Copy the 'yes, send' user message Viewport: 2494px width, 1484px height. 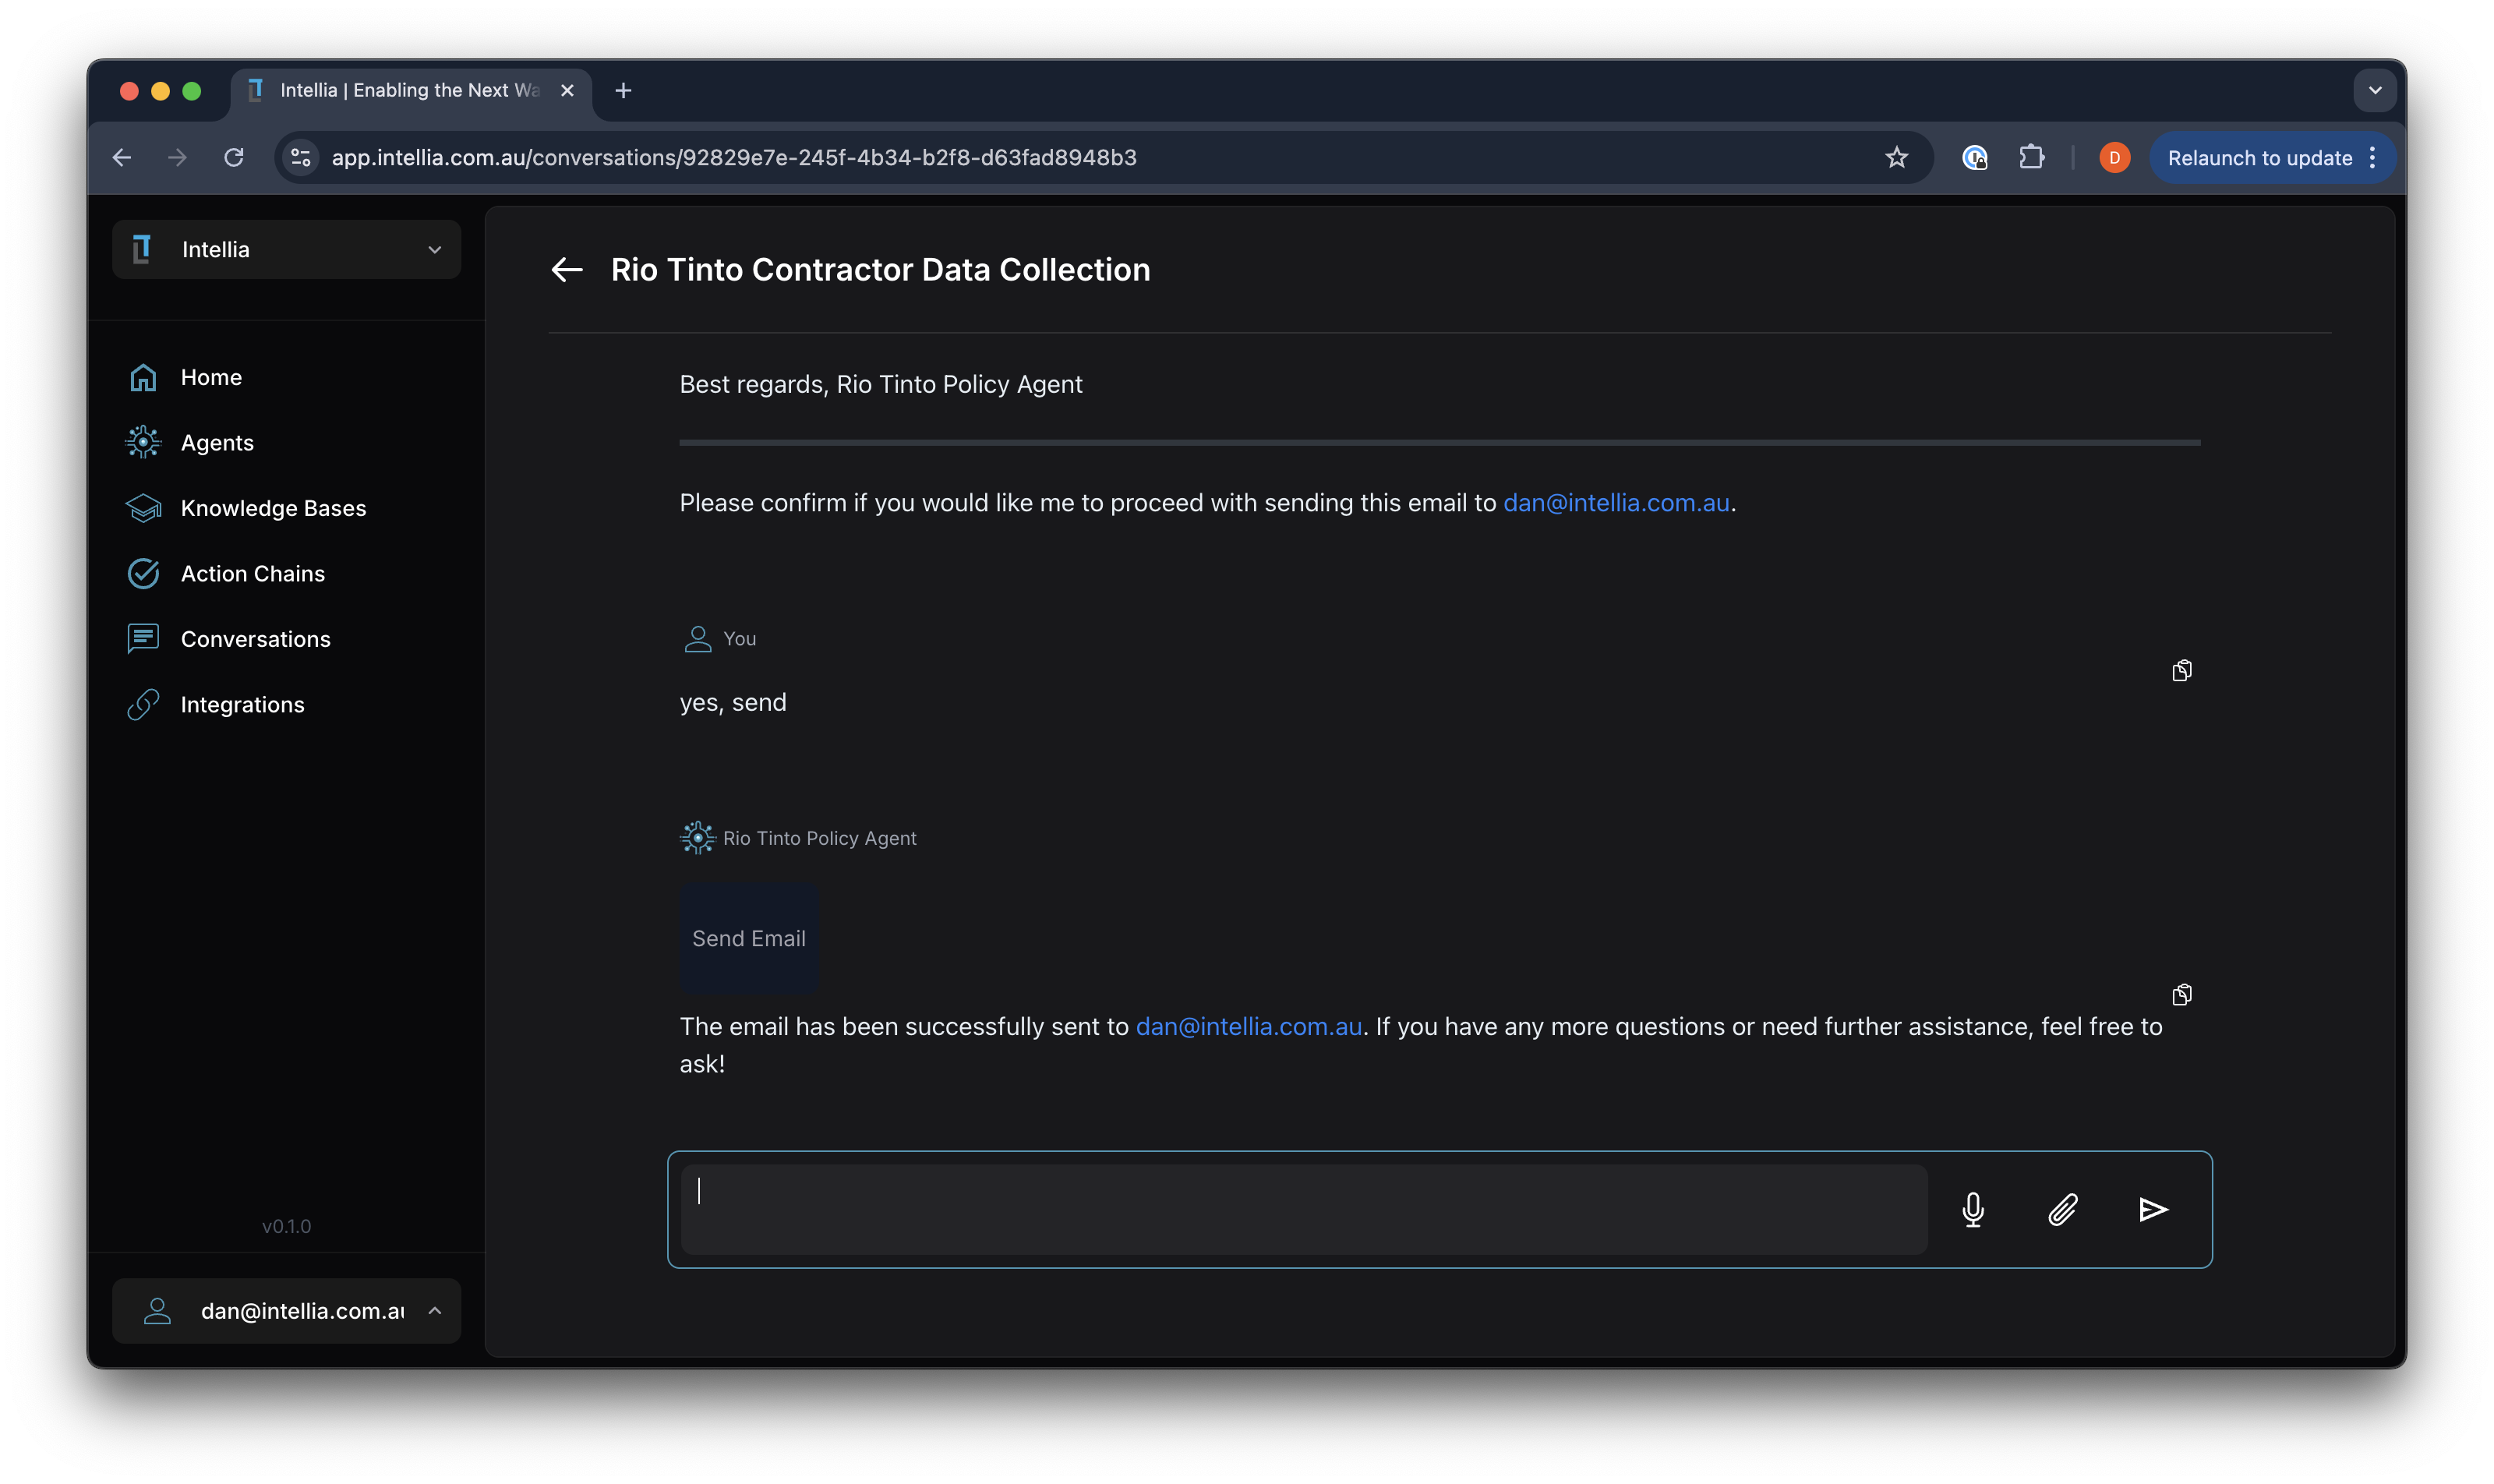click(2182, 670)
